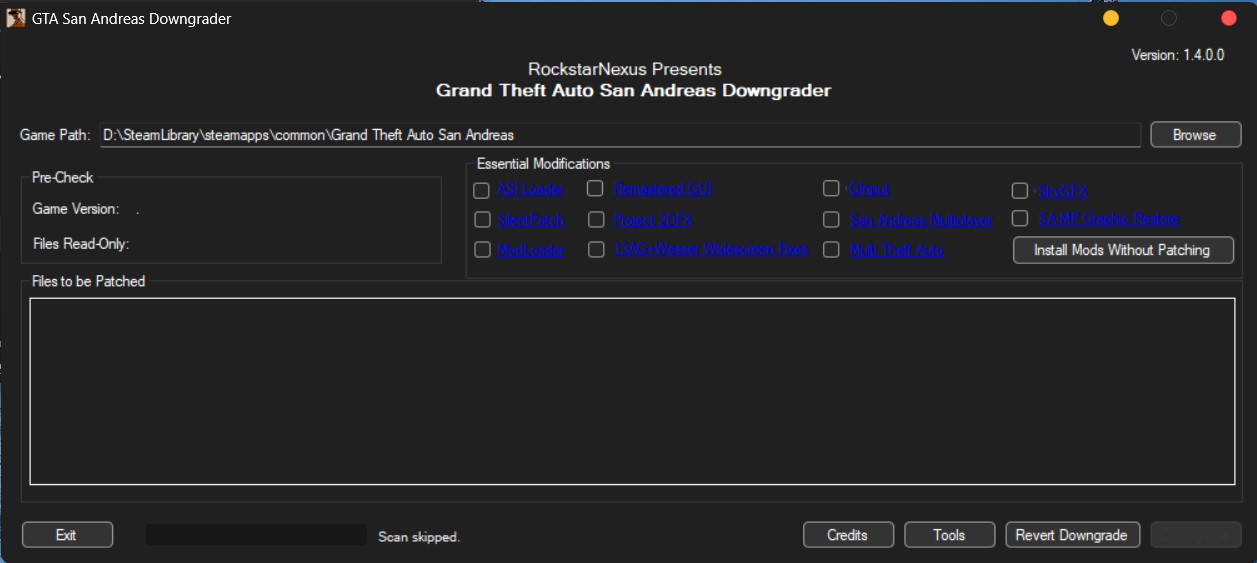Screen dimensions: 1257x563
Task: Check the ModLoader option
Action: (482, 250)
